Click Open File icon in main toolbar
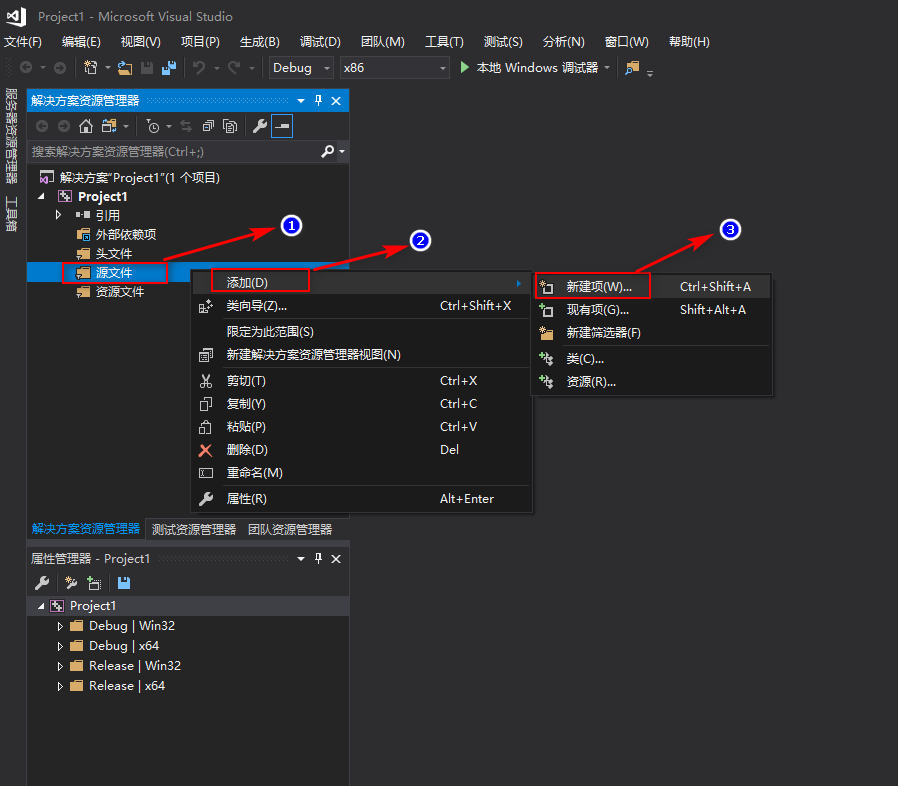Image resolution: width=898 pixels, height=786 pixels. (x=125, y=68)
